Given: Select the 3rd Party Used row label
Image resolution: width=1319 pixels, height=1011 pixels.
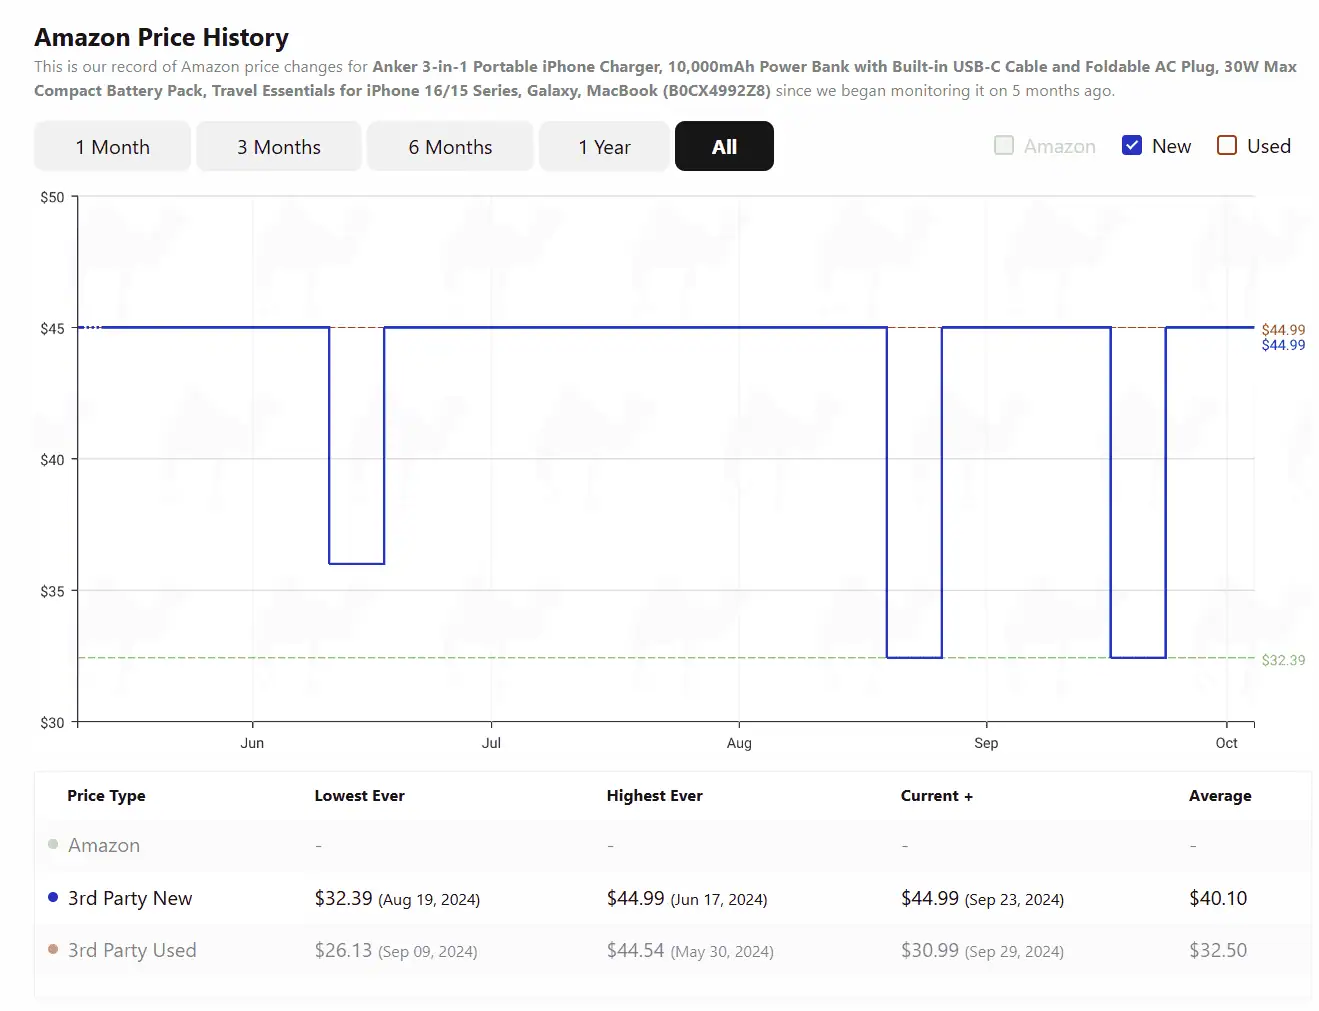Looking at the screenshot, I should tap(132, 950).
